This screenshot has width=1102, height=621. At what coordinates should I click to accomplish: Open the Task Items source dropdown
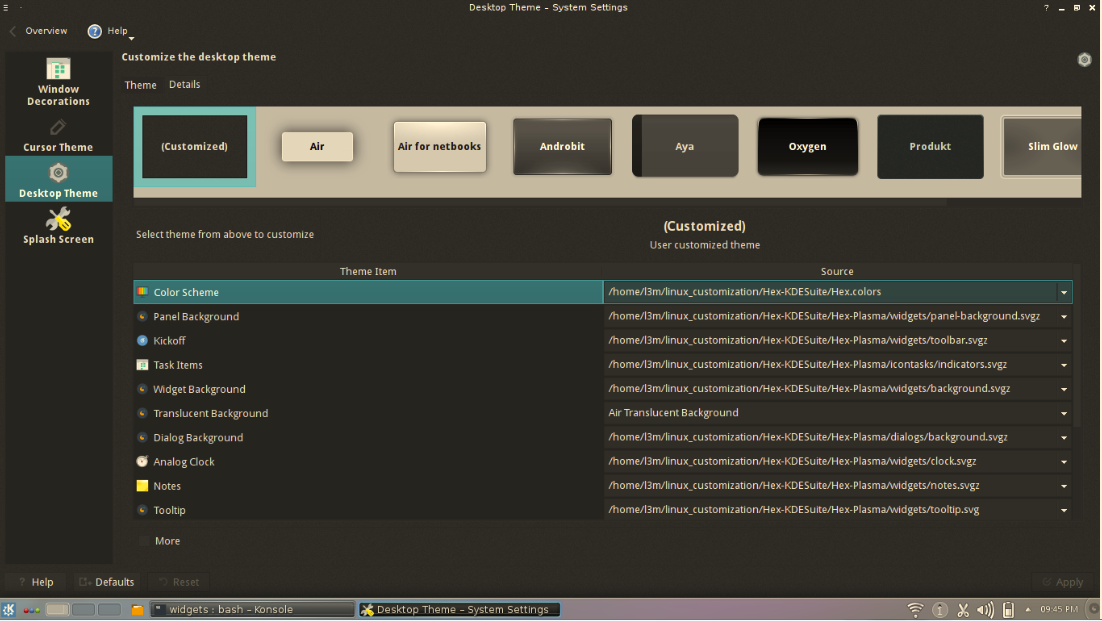click(x=1064, y=365)
